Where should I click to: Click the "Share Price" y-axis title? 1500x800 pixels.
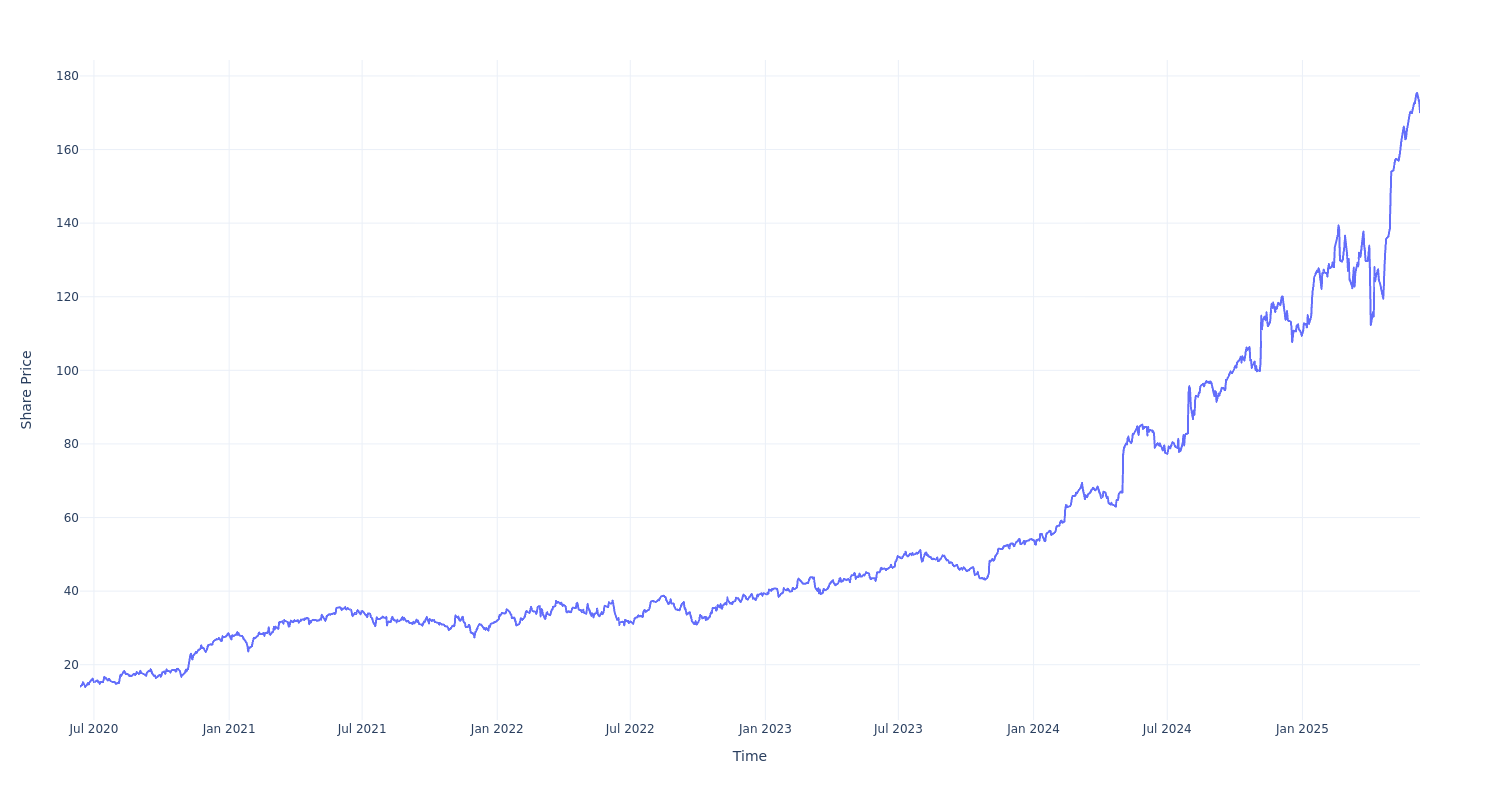coord(27,390)
